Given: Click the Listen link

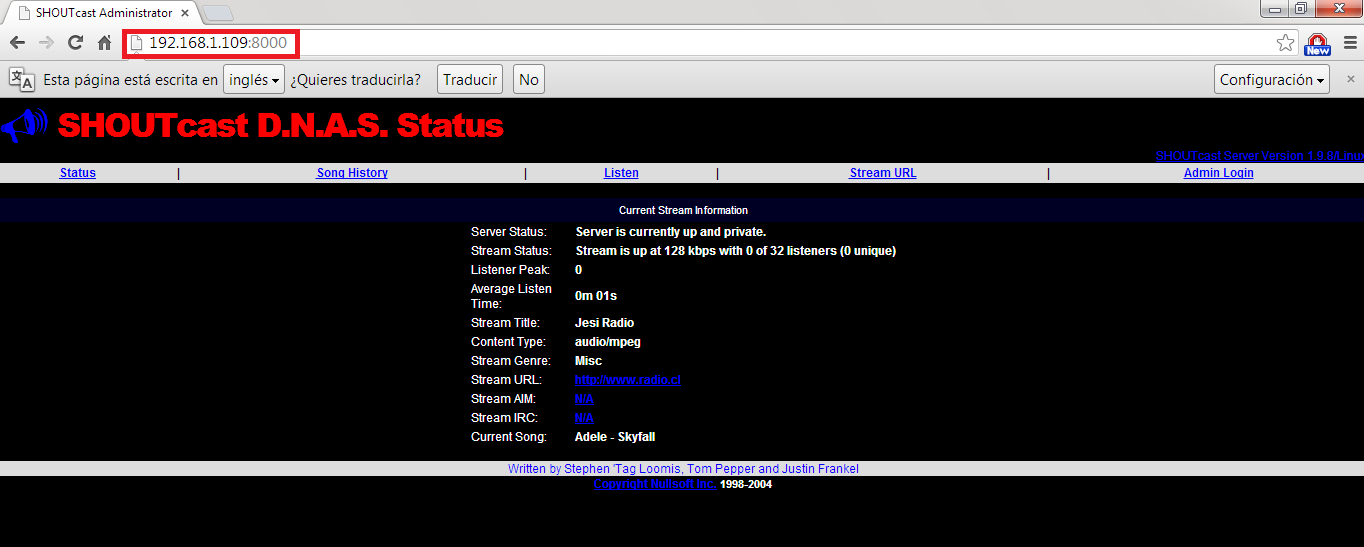Looking at the screenshot, I should coord(621,173).
